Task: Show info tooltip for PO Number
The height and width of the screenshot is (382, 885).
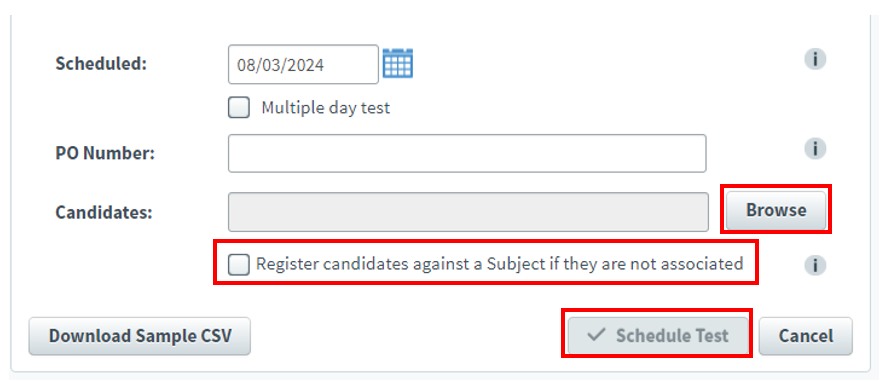Action: [815, 148]
